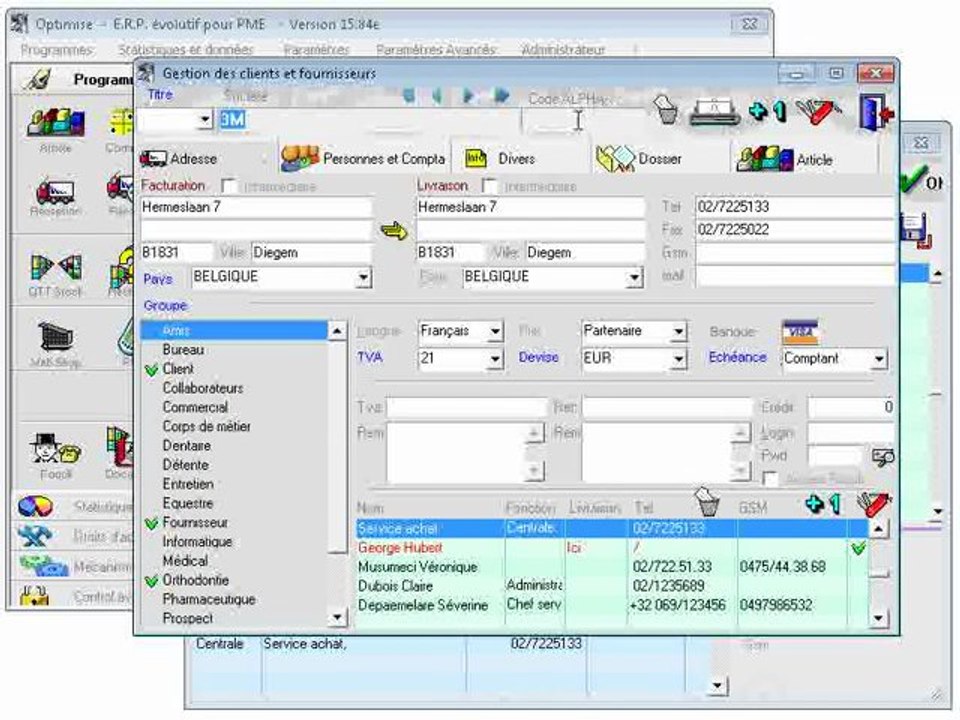Click the blue Titre label
The width and height of the screenshot is (960, 720).
(x=160, y=94)
